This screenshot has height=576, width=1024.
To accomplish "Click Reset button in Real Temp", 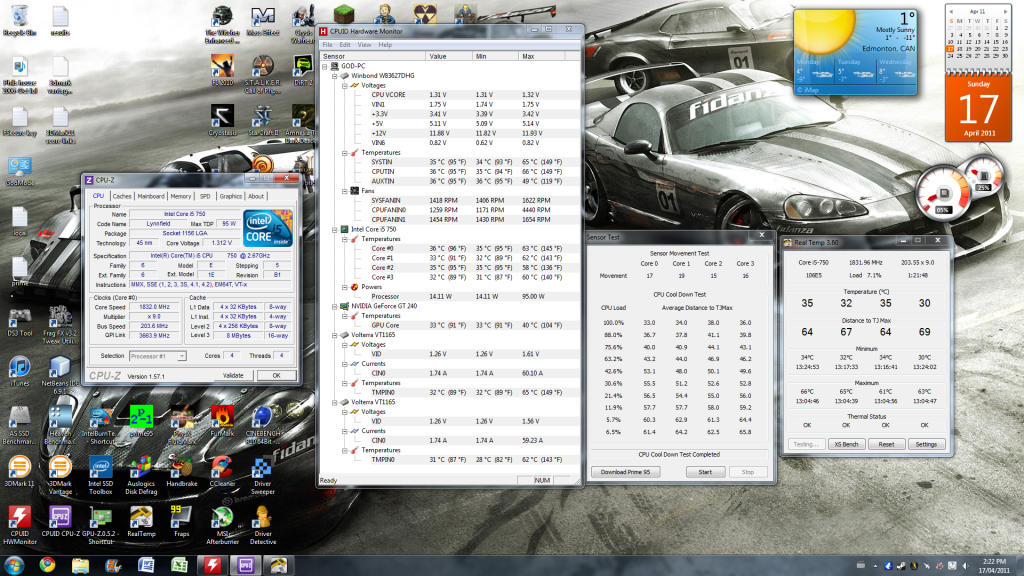I will [886, 444].
